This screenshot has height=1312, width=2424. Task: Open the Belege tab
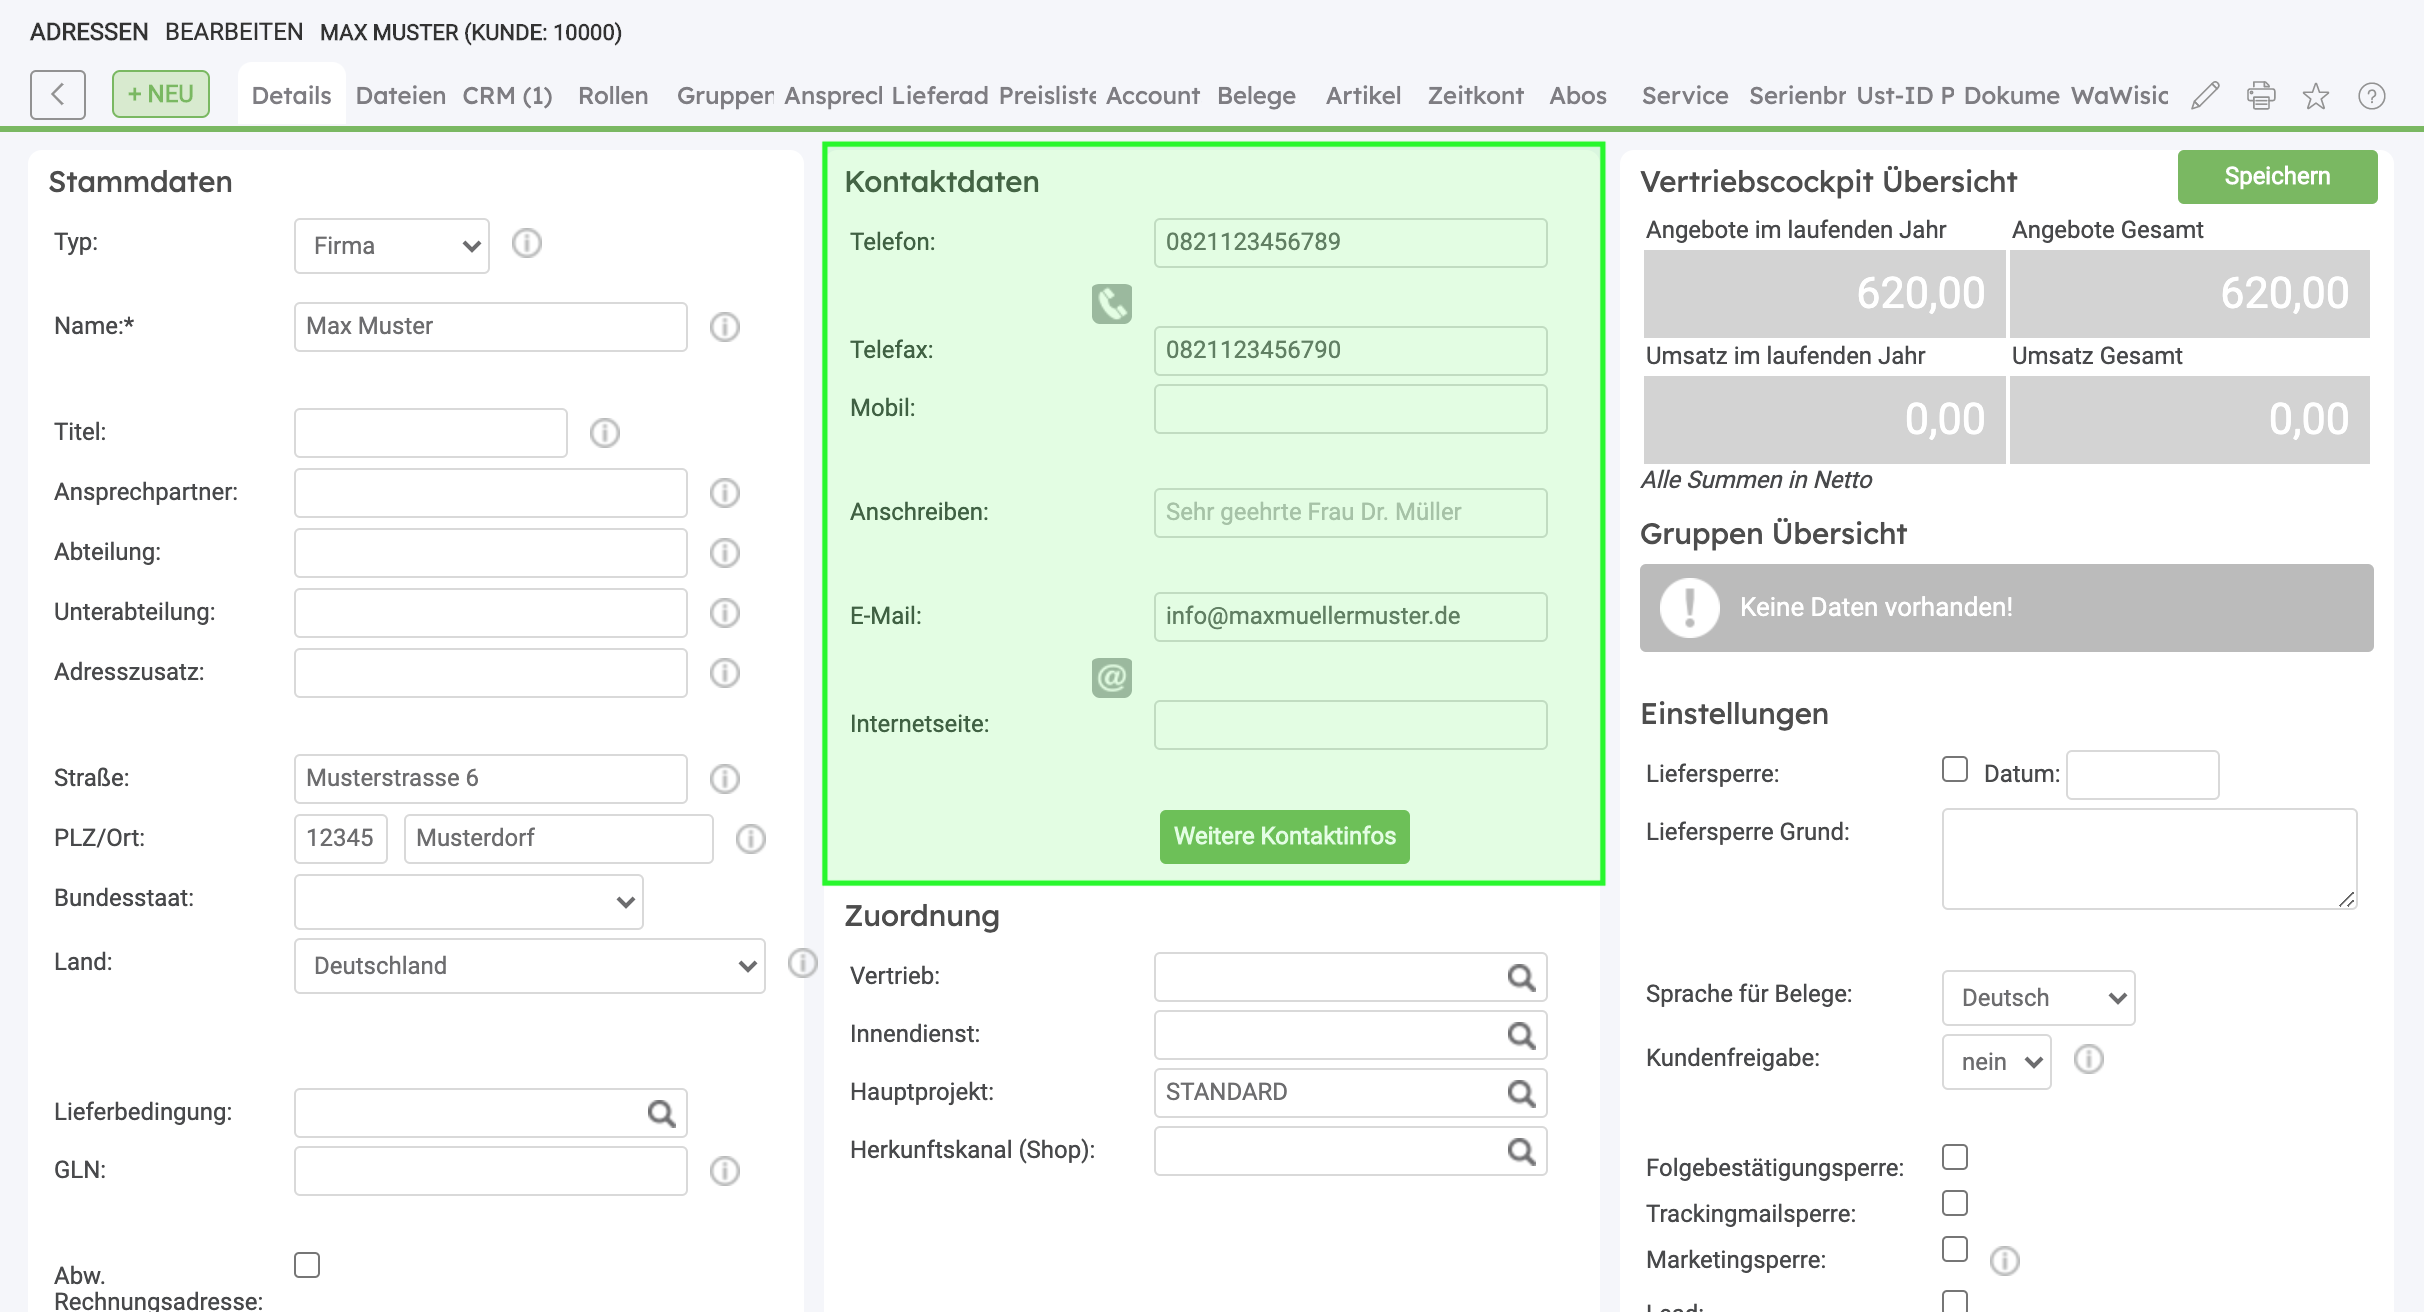click(x=1256, y=95)
